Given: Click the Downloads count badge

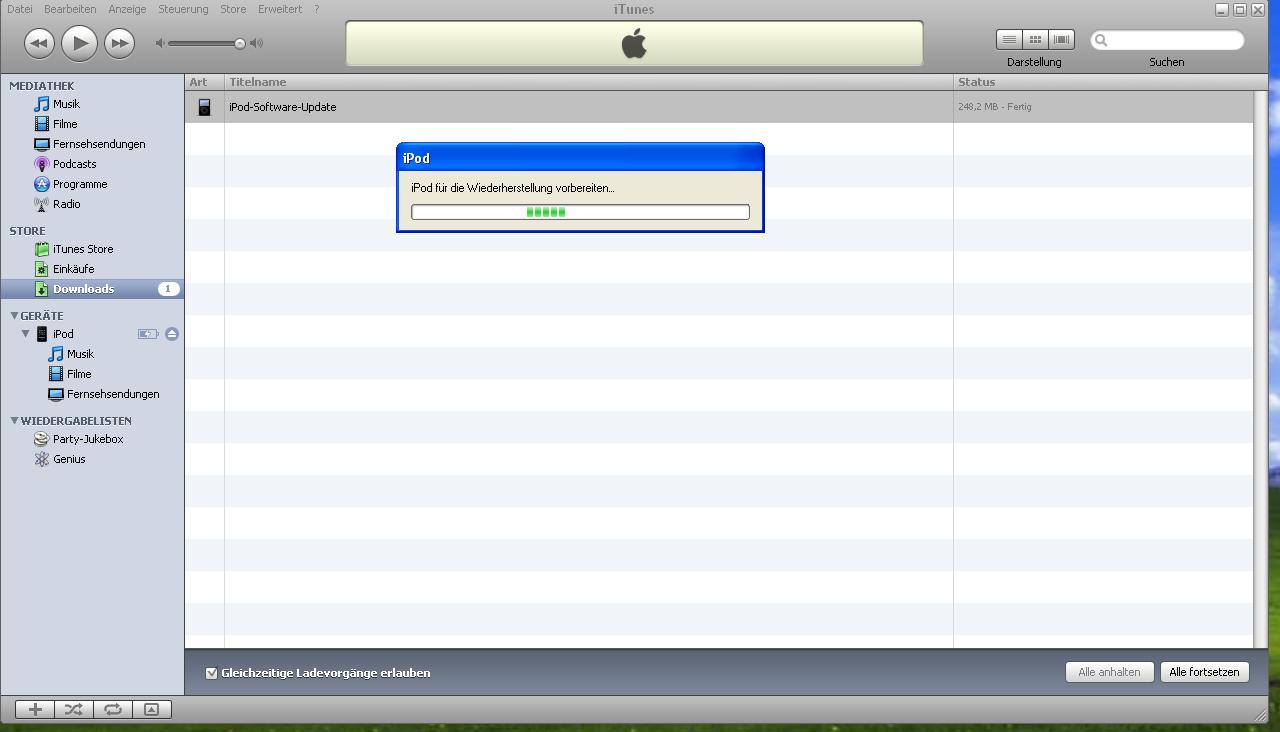Looking at the screenshot, I should tap(168, 289).
